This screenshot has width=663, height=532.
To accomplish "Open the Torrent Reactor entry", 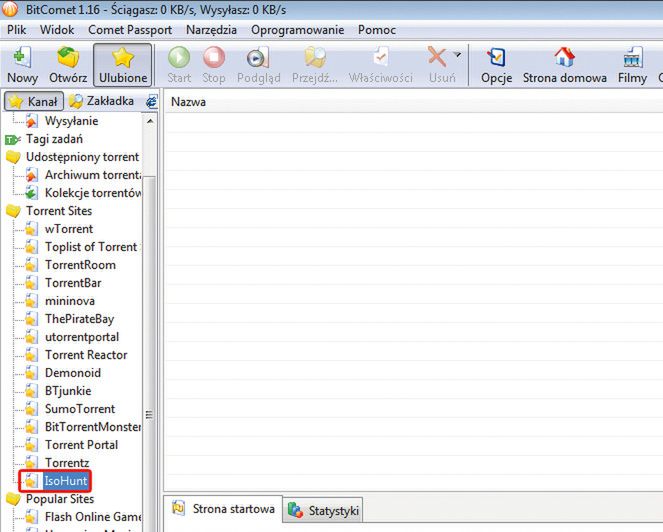I will click(86, 355).
